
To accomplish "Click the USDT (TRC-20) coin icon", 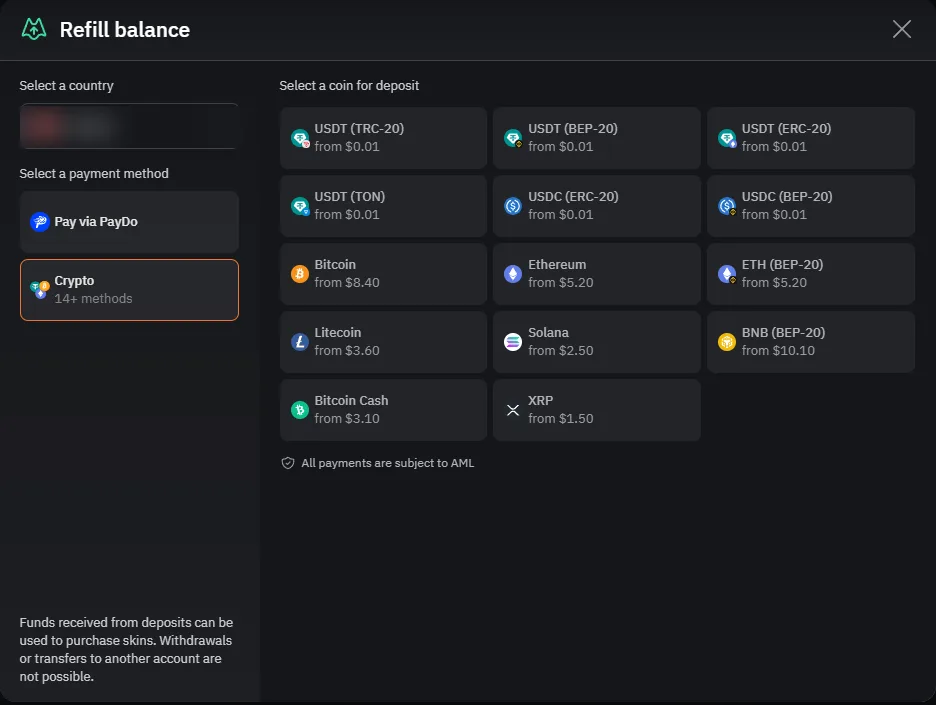I will (300, 138).
